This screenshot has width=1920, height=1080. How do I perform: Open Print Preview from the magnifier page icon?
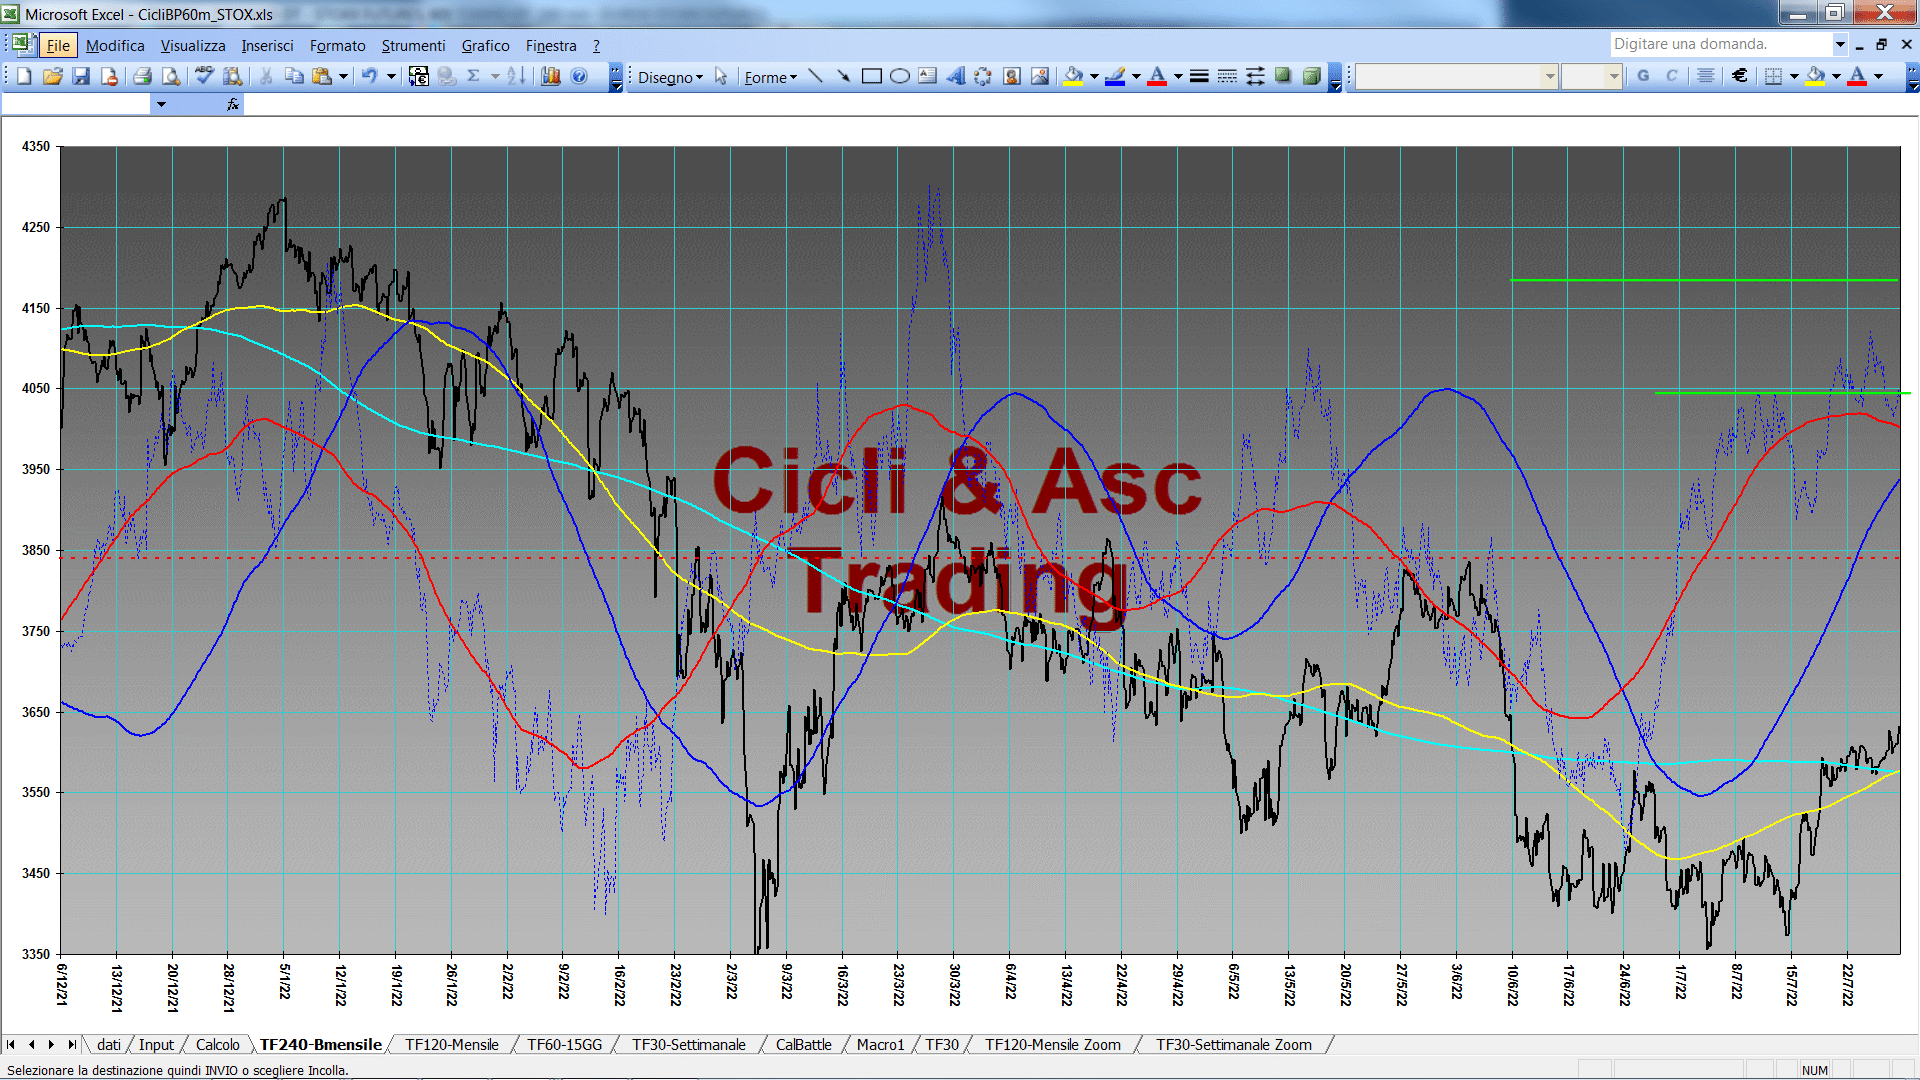tap(171, 76)
